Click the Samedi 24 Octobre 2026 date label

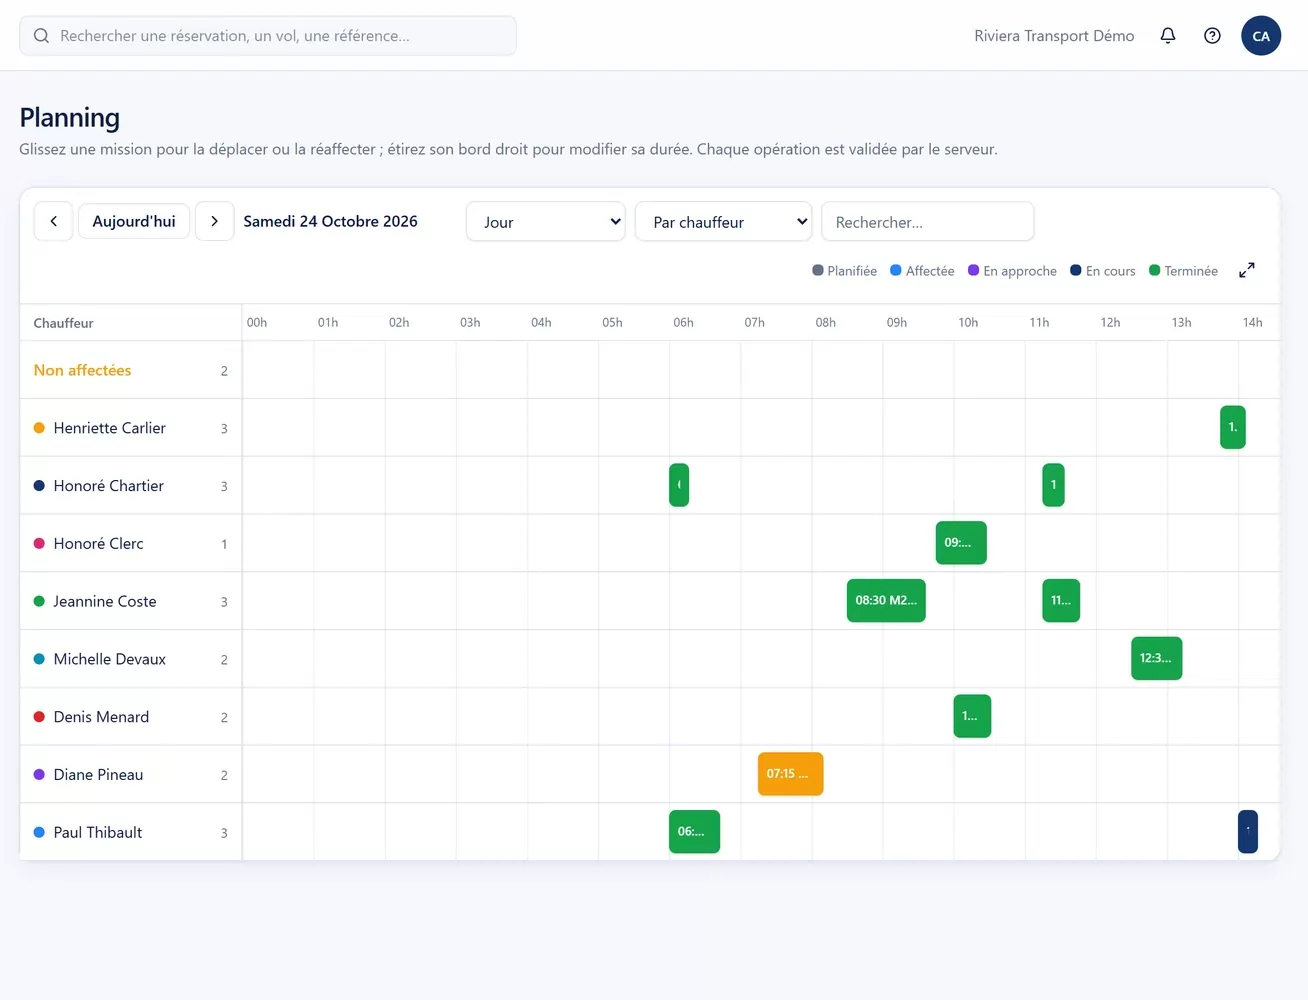tap(331, 221)
